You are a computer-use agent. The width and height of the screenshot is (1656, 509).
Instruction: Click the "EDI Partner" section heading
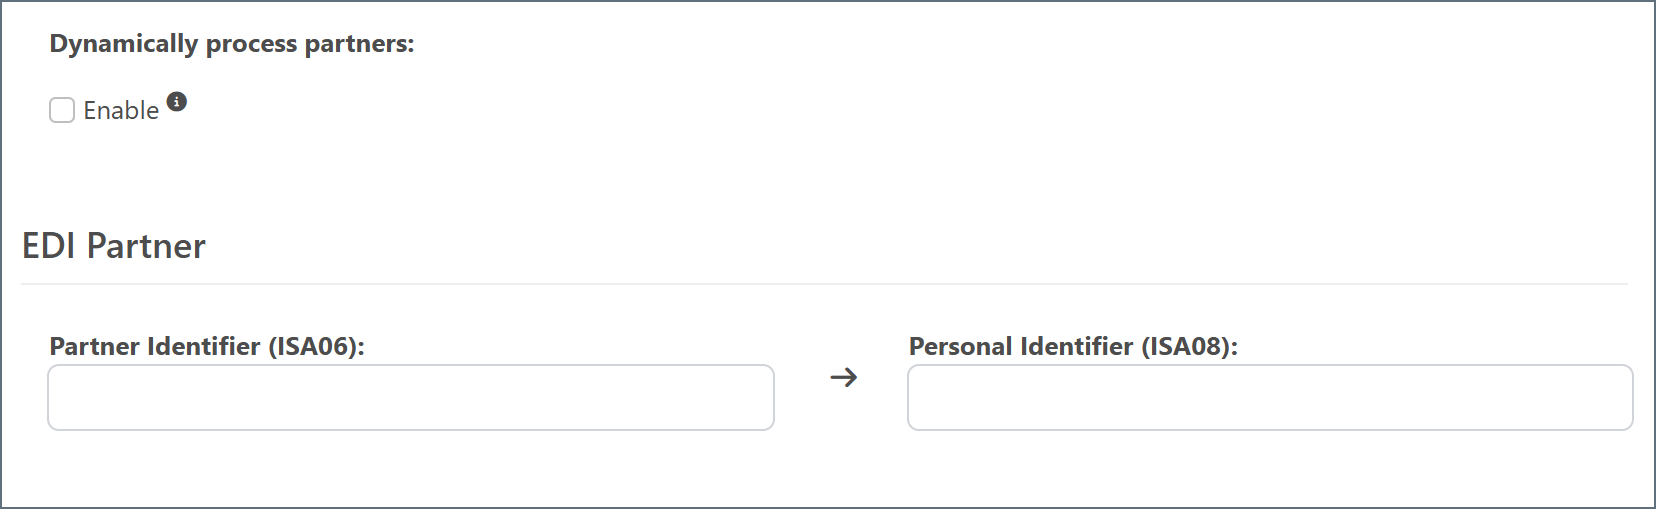click(x=114, y=246)
